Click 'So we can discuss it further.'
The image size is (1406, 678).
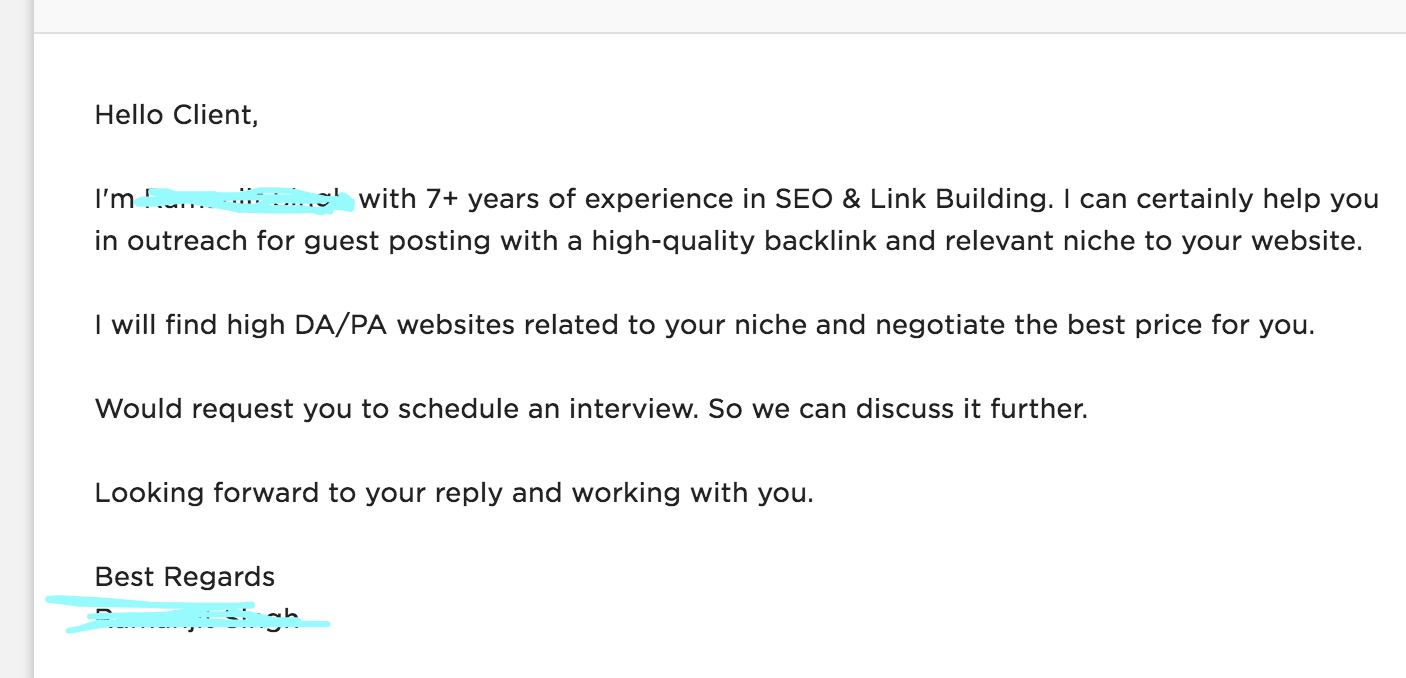897,409
